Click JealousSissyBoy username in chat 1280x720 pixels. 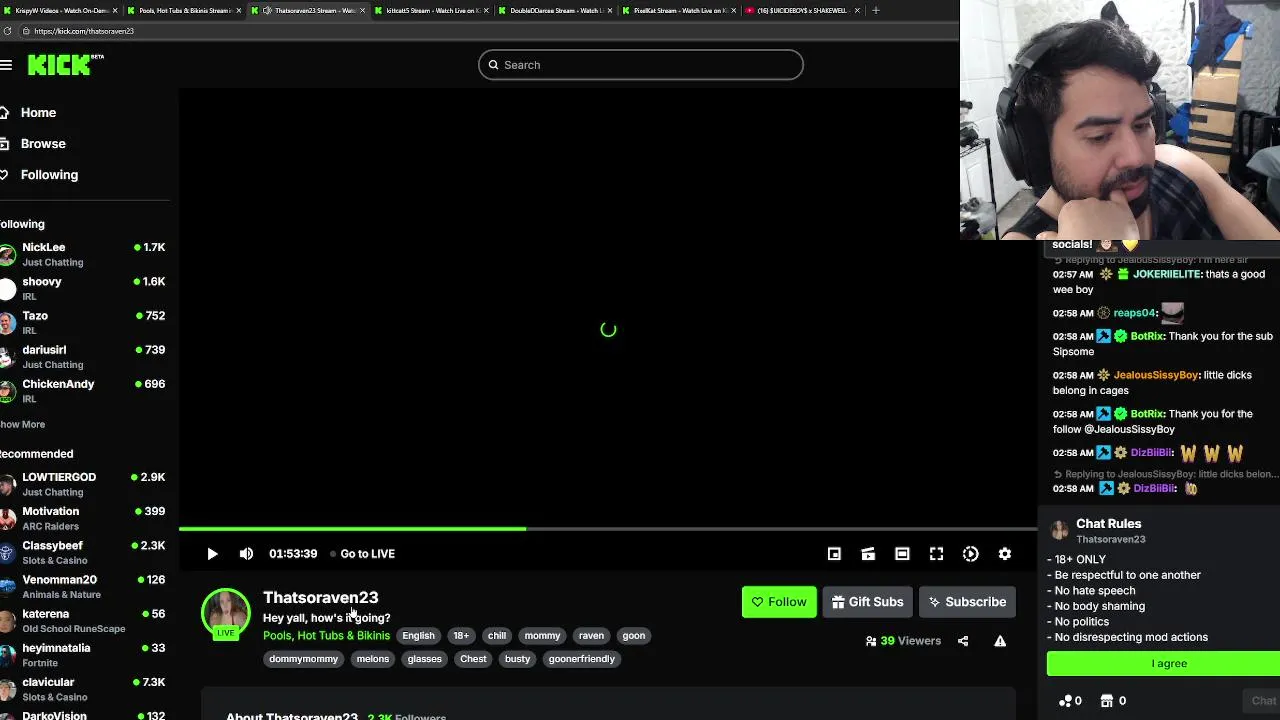[x=1156, y=375]
